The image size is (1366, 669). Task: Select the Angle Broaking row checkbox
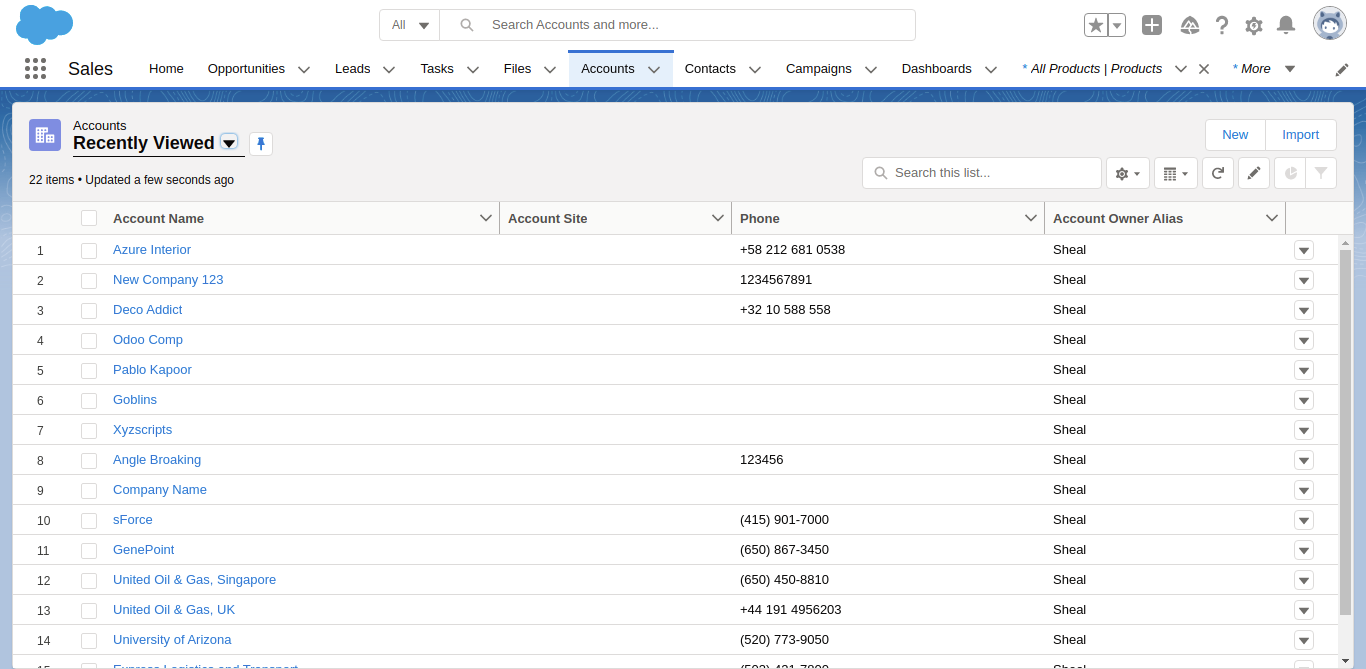(89, 460)
